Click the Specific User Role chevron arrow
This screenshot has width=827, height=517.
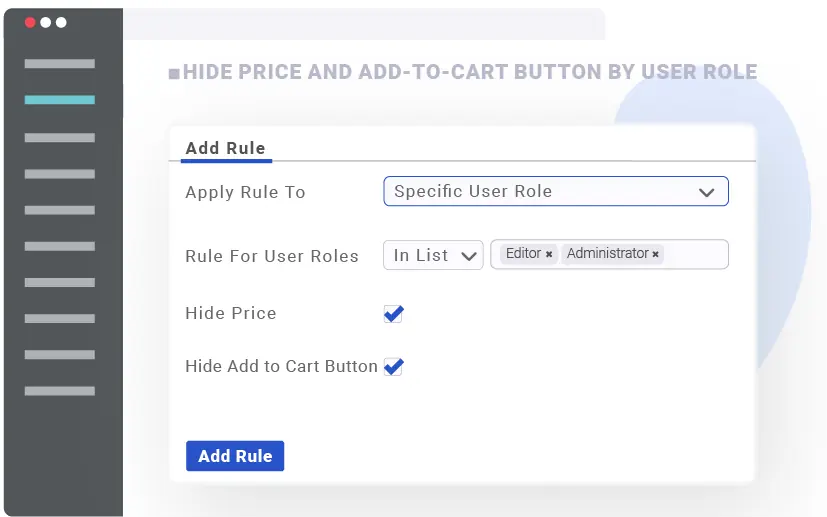point(707,192)
